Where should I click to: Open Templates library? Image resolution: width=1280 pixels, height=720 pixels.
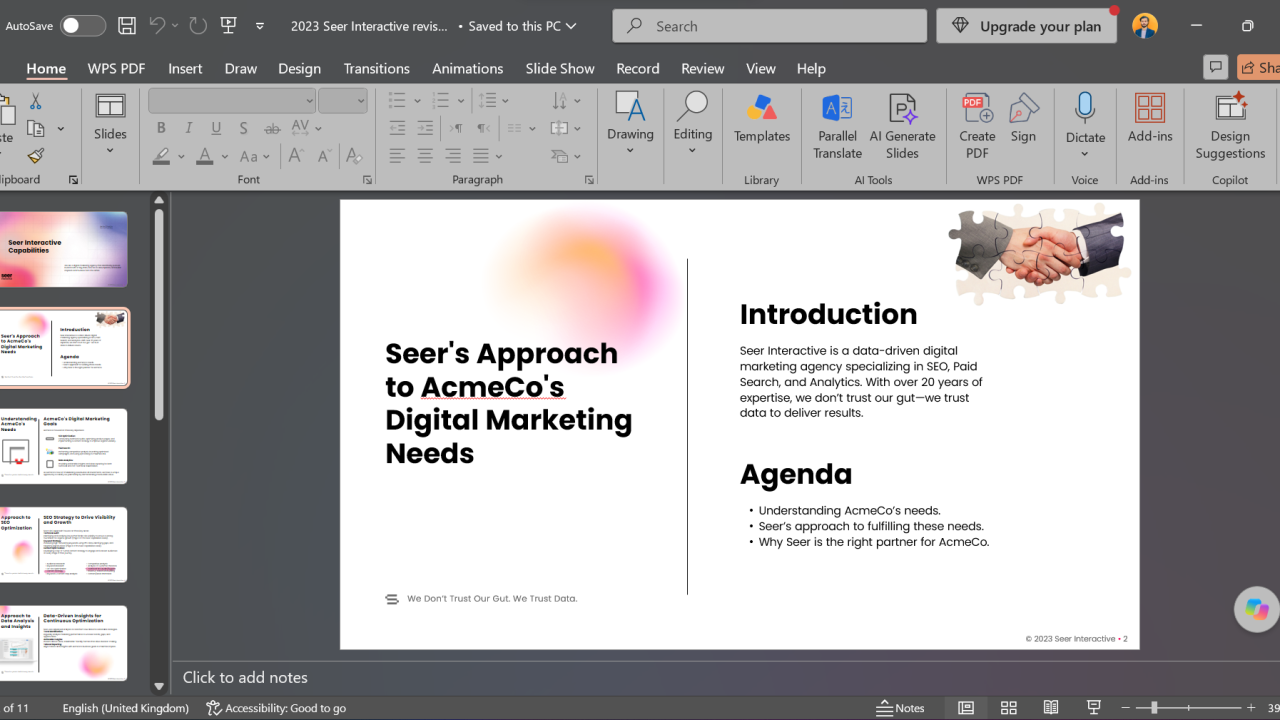762,118
